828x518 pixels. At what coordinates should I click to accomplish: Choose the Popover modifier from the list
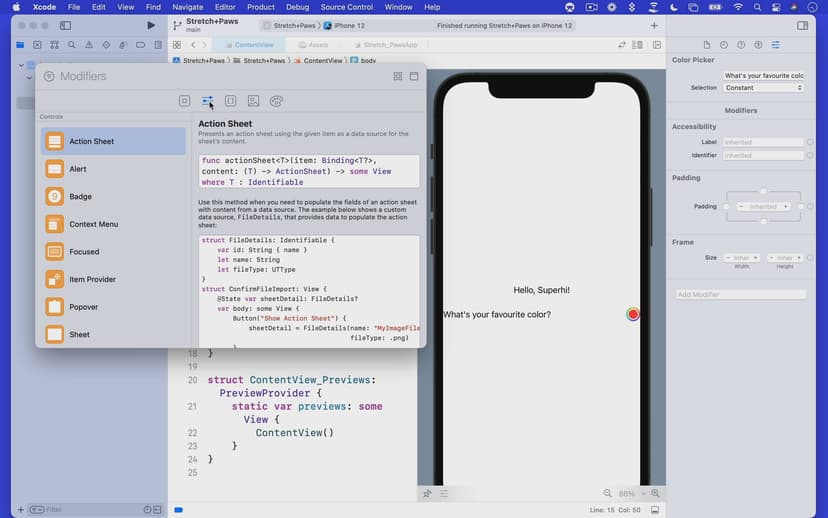tap(83, 307)
